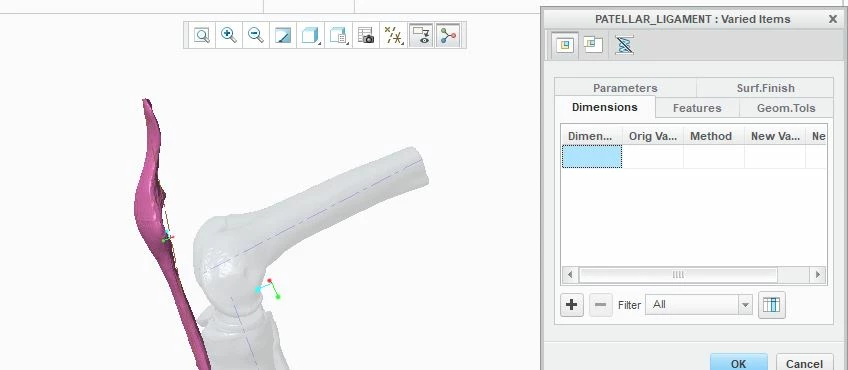
Task: Click the Orig Value column header
Action: pos(653,136)
